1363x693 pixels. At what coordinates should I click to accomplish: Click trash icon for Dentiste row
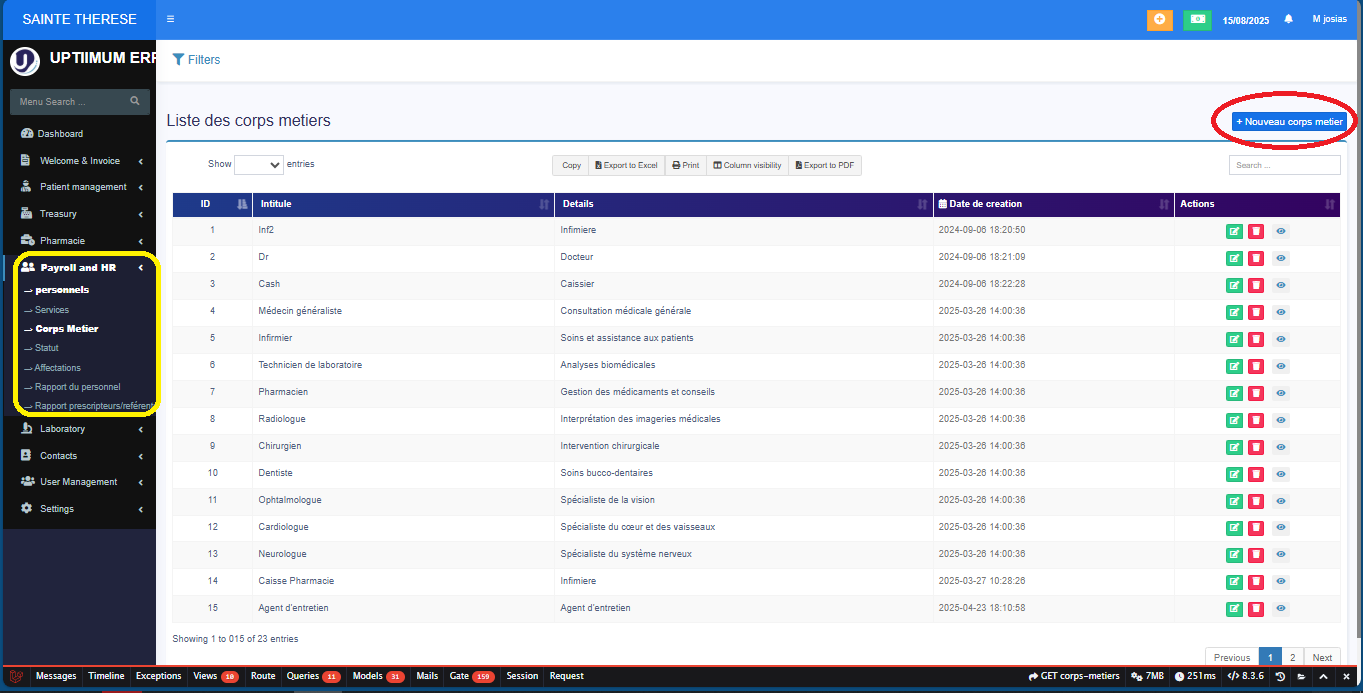1256,474
